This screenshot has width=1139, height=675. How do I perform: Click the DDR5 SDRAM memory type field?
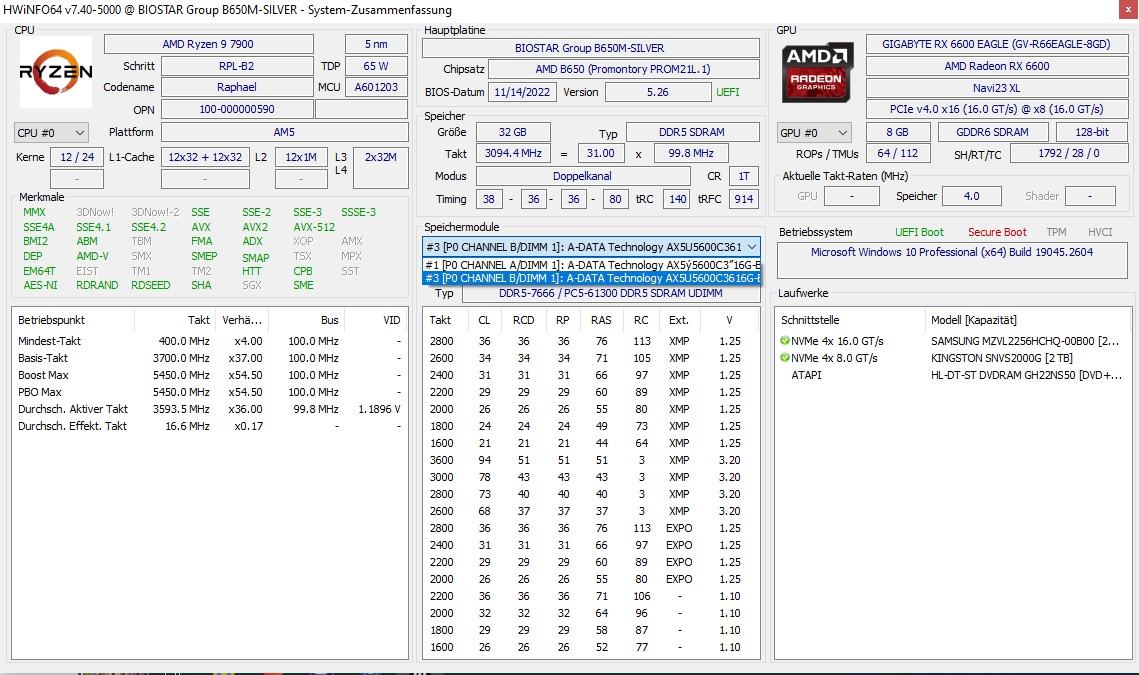coord(692,132)
